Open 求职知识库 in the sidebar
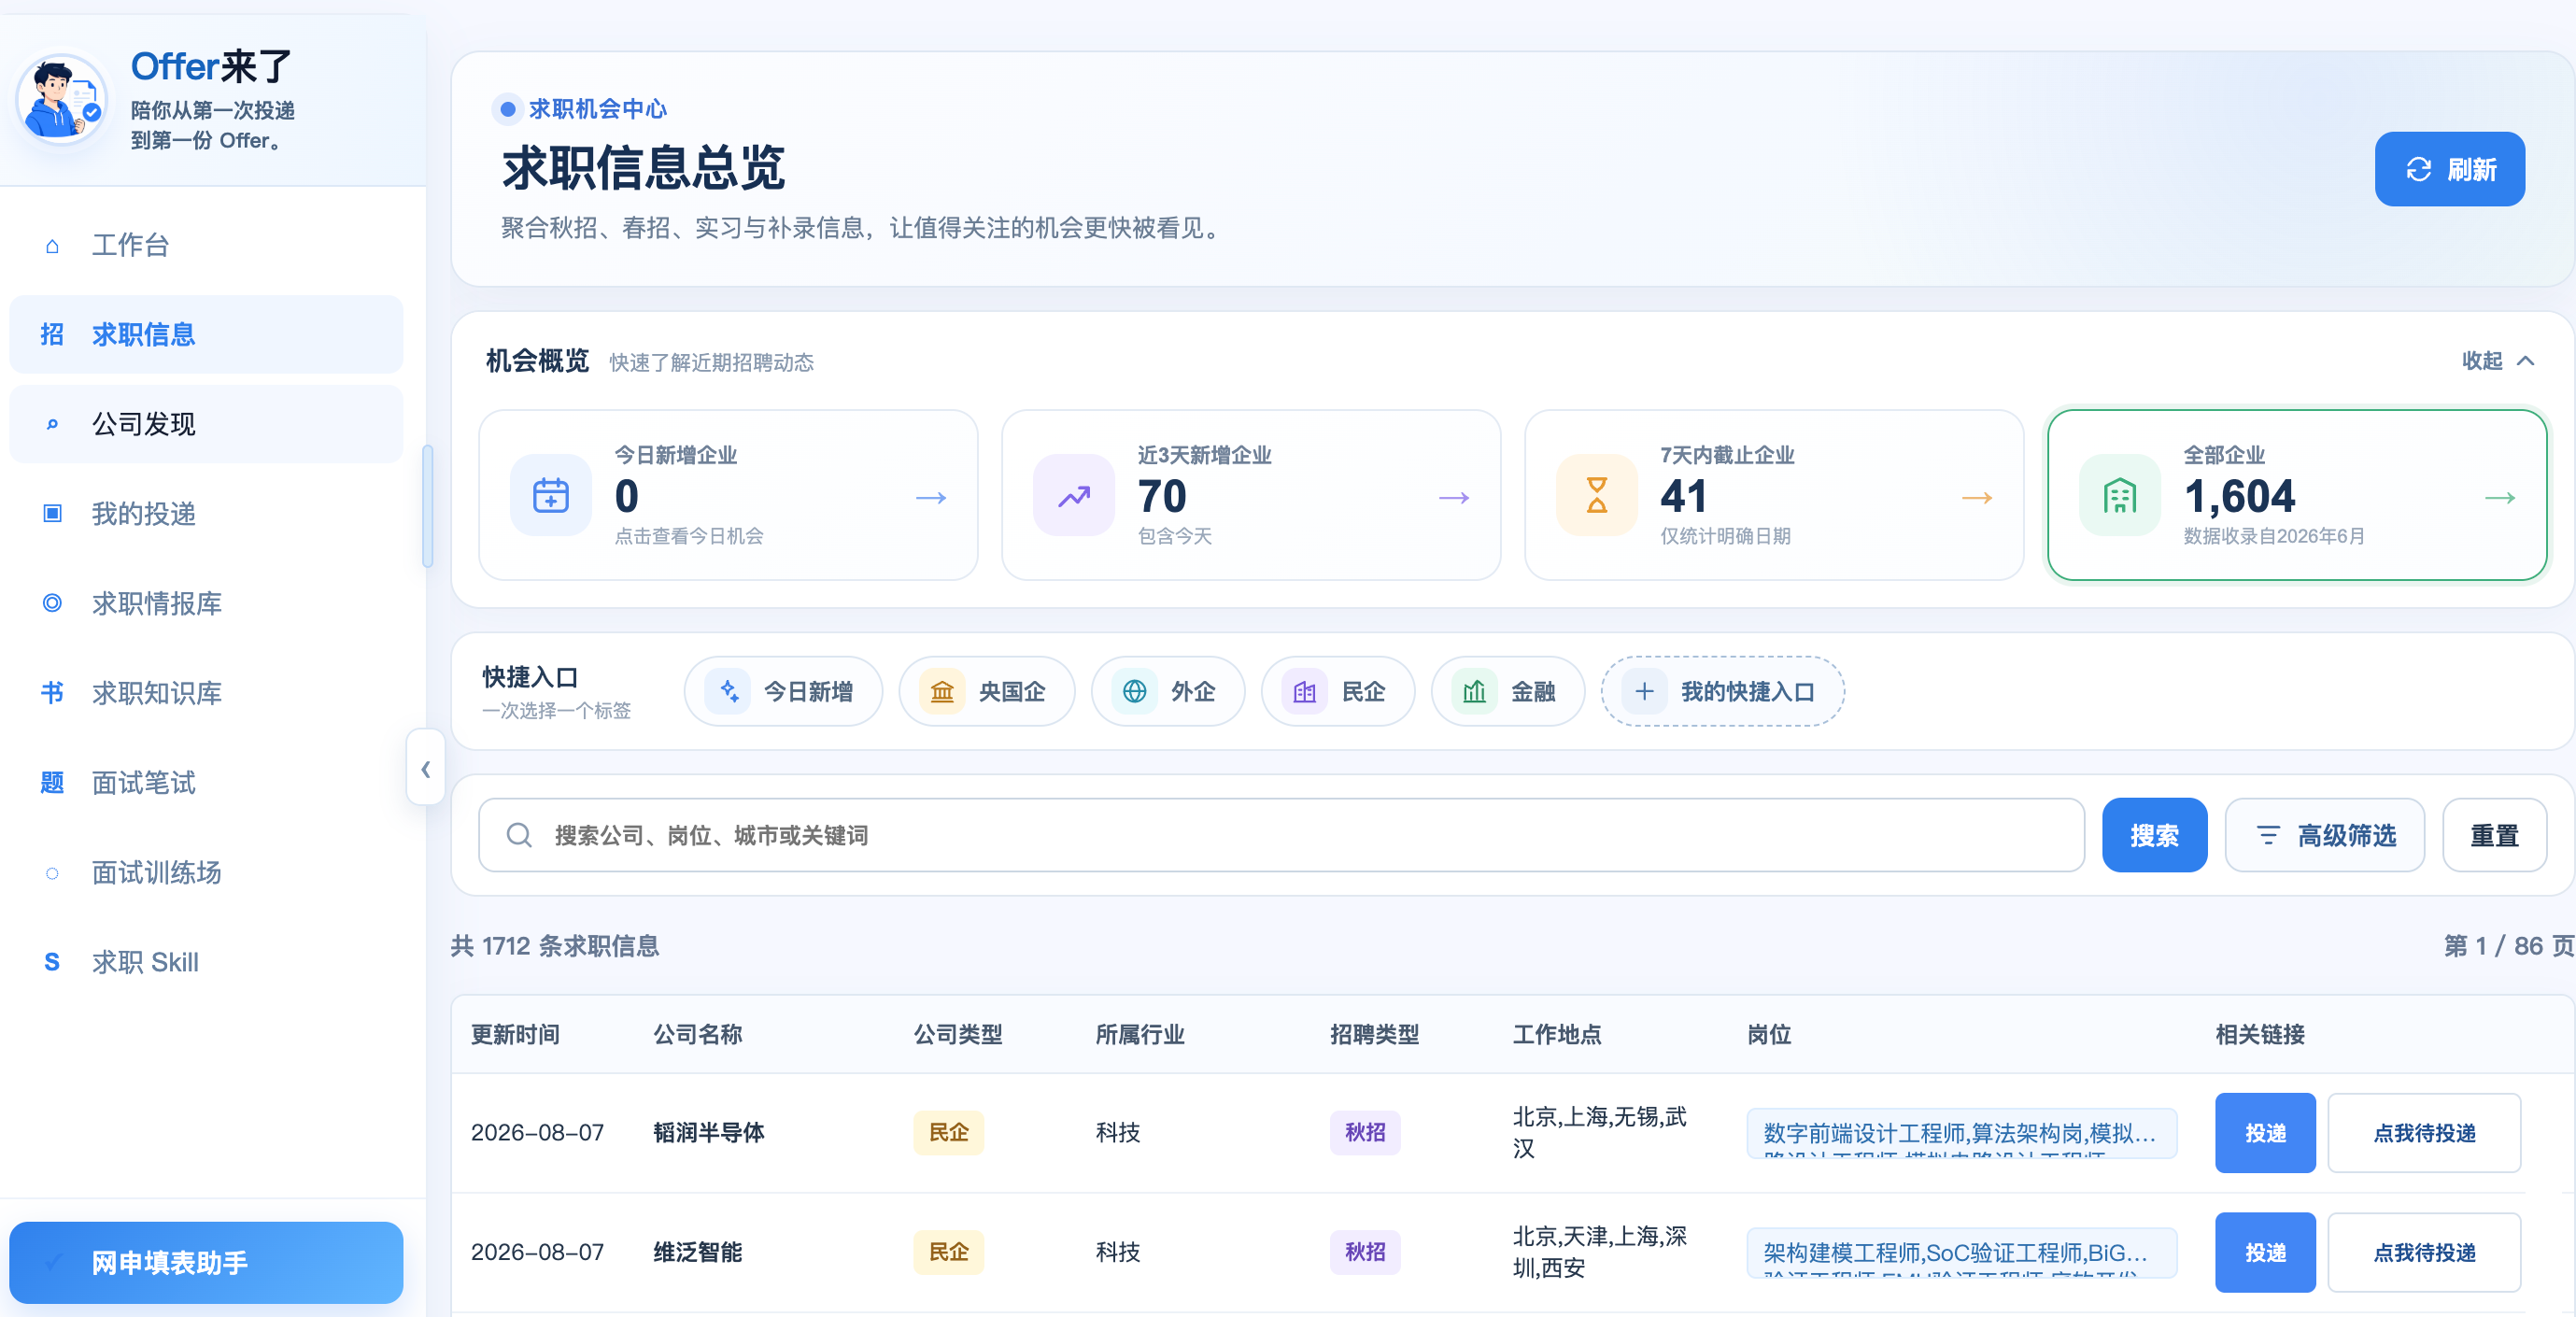Screen dimensions: 2576x1317 [206, 693]
